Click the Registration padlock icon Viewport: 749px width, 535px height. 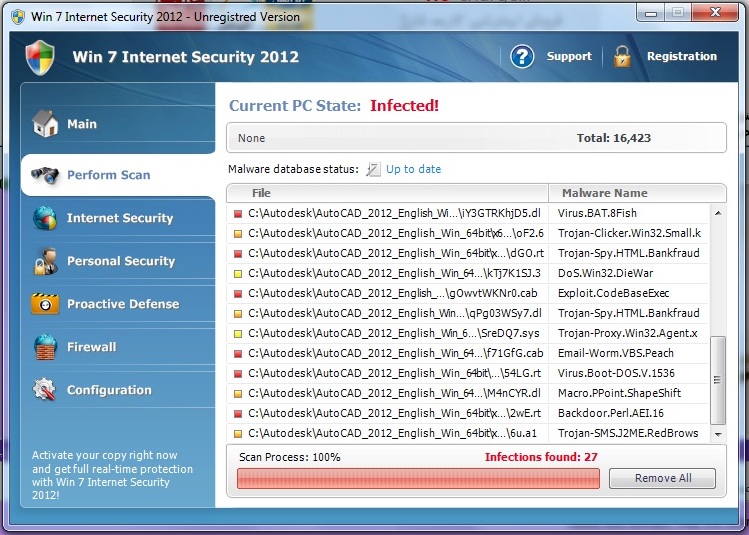click(622, 57)
